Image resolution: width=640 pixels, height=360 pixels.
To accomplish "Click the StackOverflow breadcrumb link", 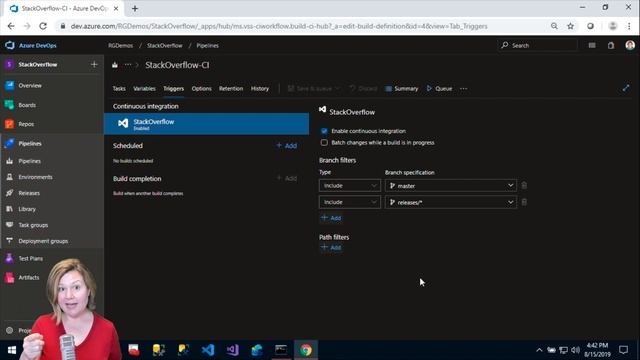I will [164, 45].
